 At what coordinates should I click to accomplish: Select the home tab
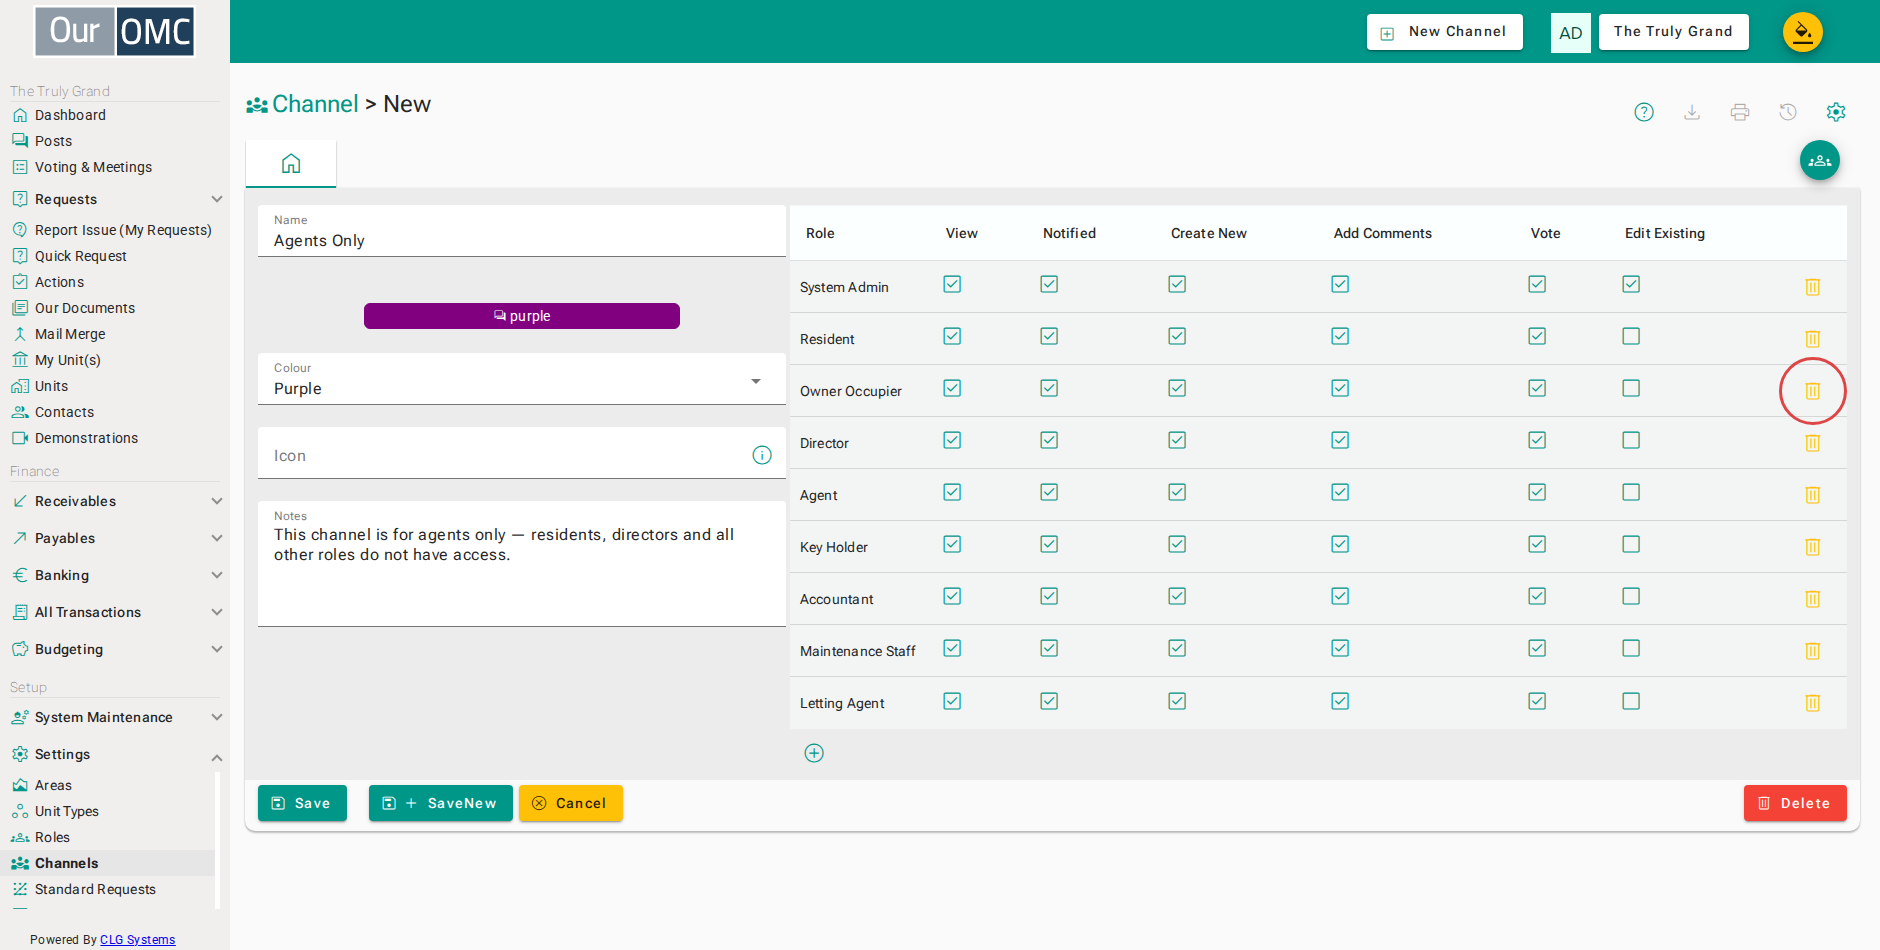point(291,164)
